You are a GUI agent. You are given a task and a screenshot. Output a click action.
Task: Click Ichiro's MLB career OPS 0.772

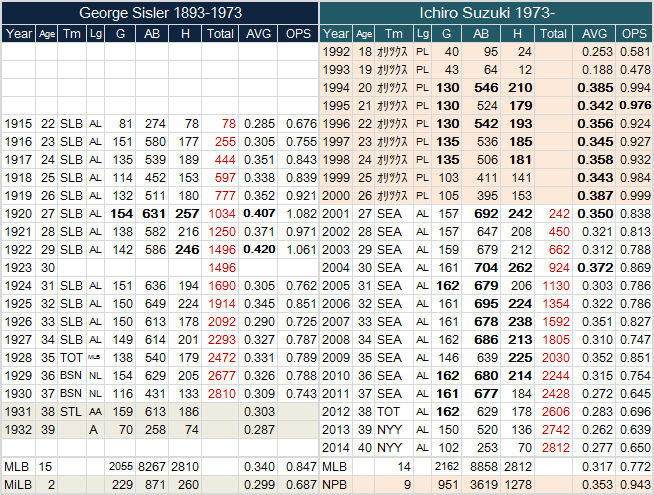click(x=634, y=466)
